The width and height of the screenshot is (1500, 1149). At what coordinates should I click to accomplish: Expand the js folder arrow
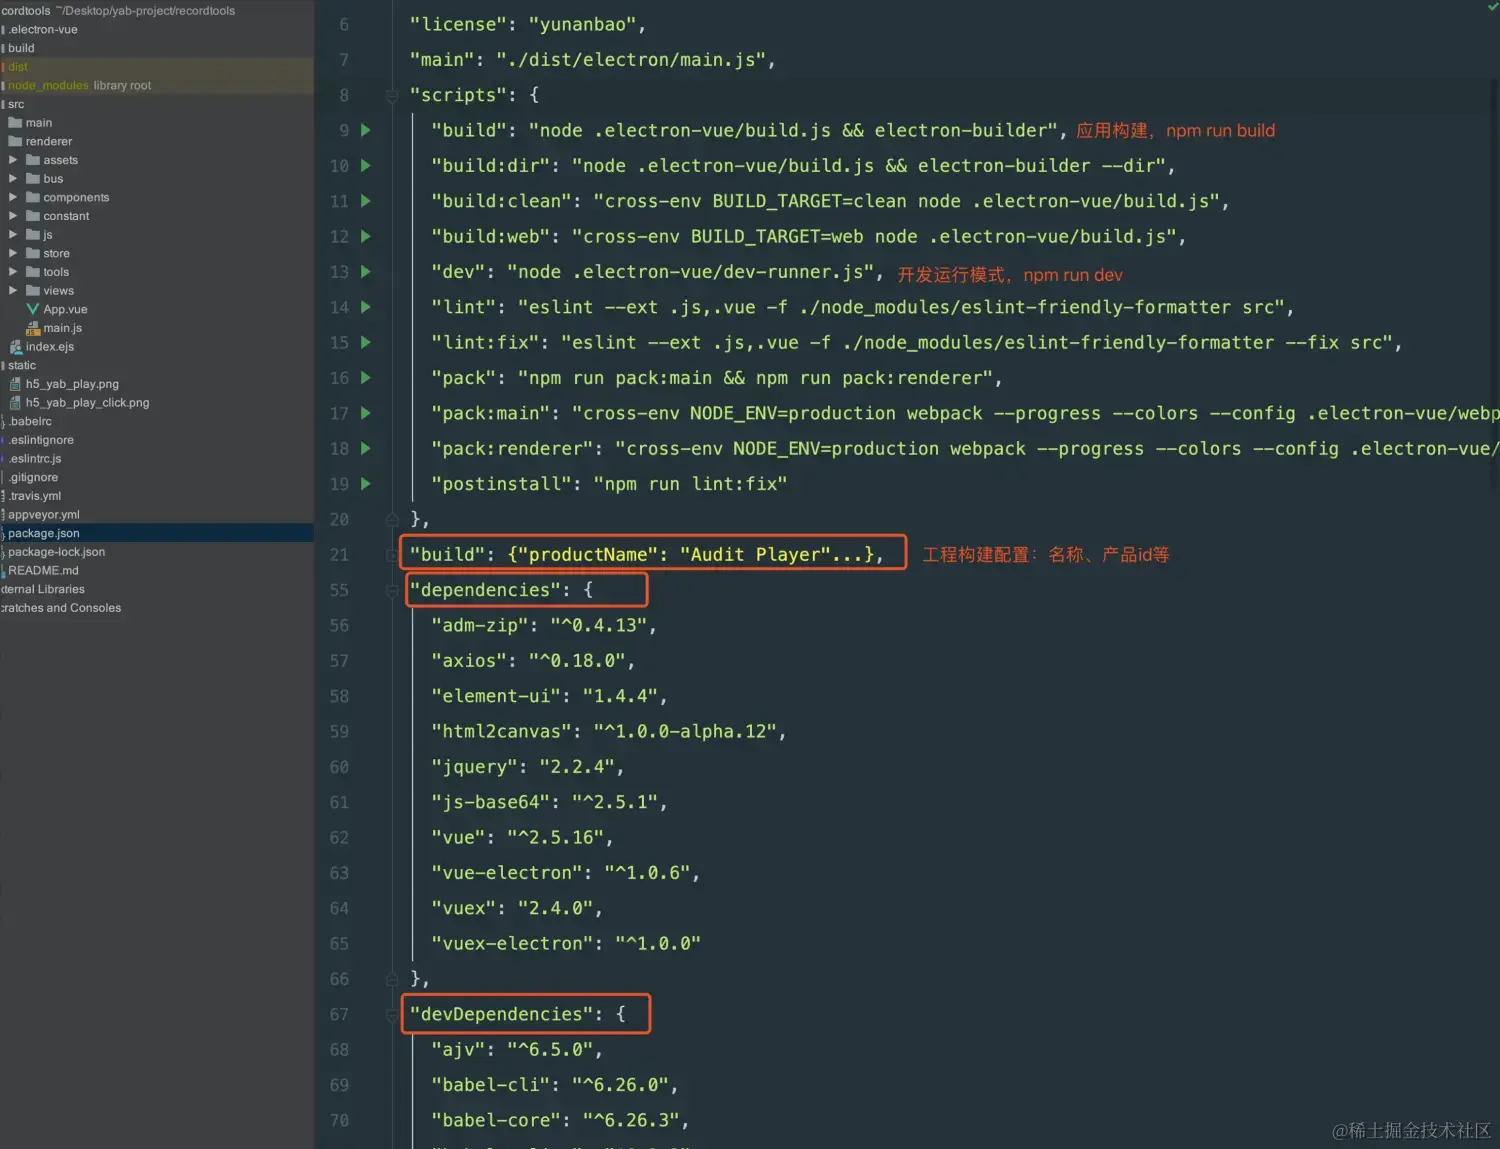(x=13, y=234)
